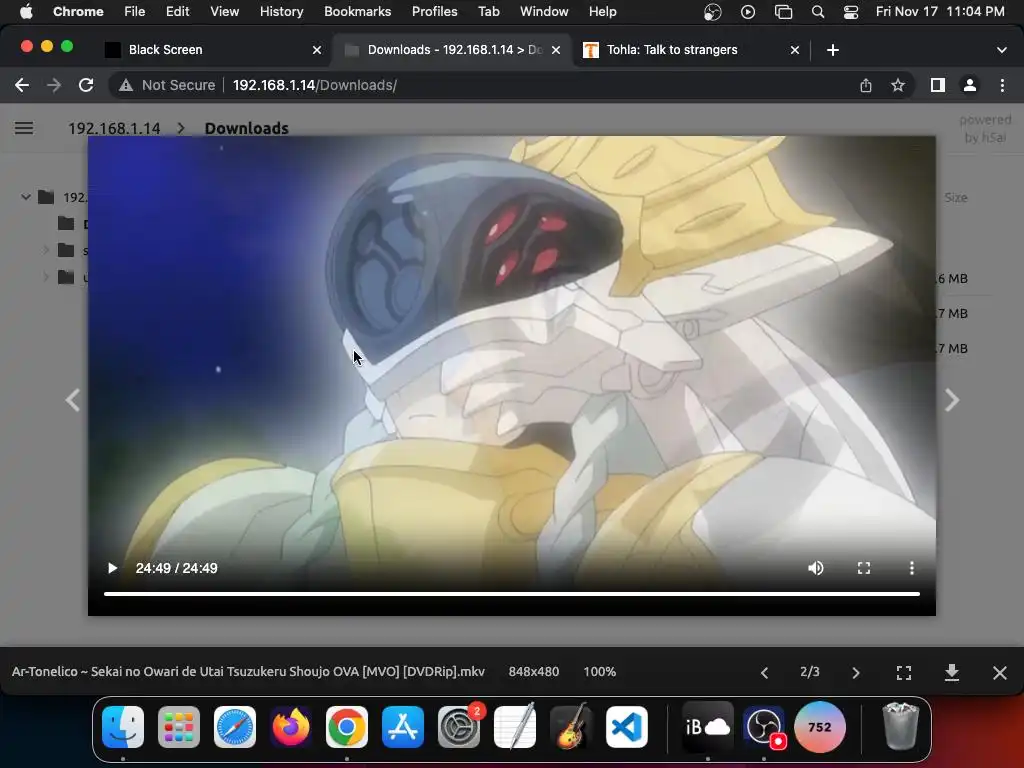Click the video progress bar
Screen dimensions: 1024x768
tap(512, 594)
